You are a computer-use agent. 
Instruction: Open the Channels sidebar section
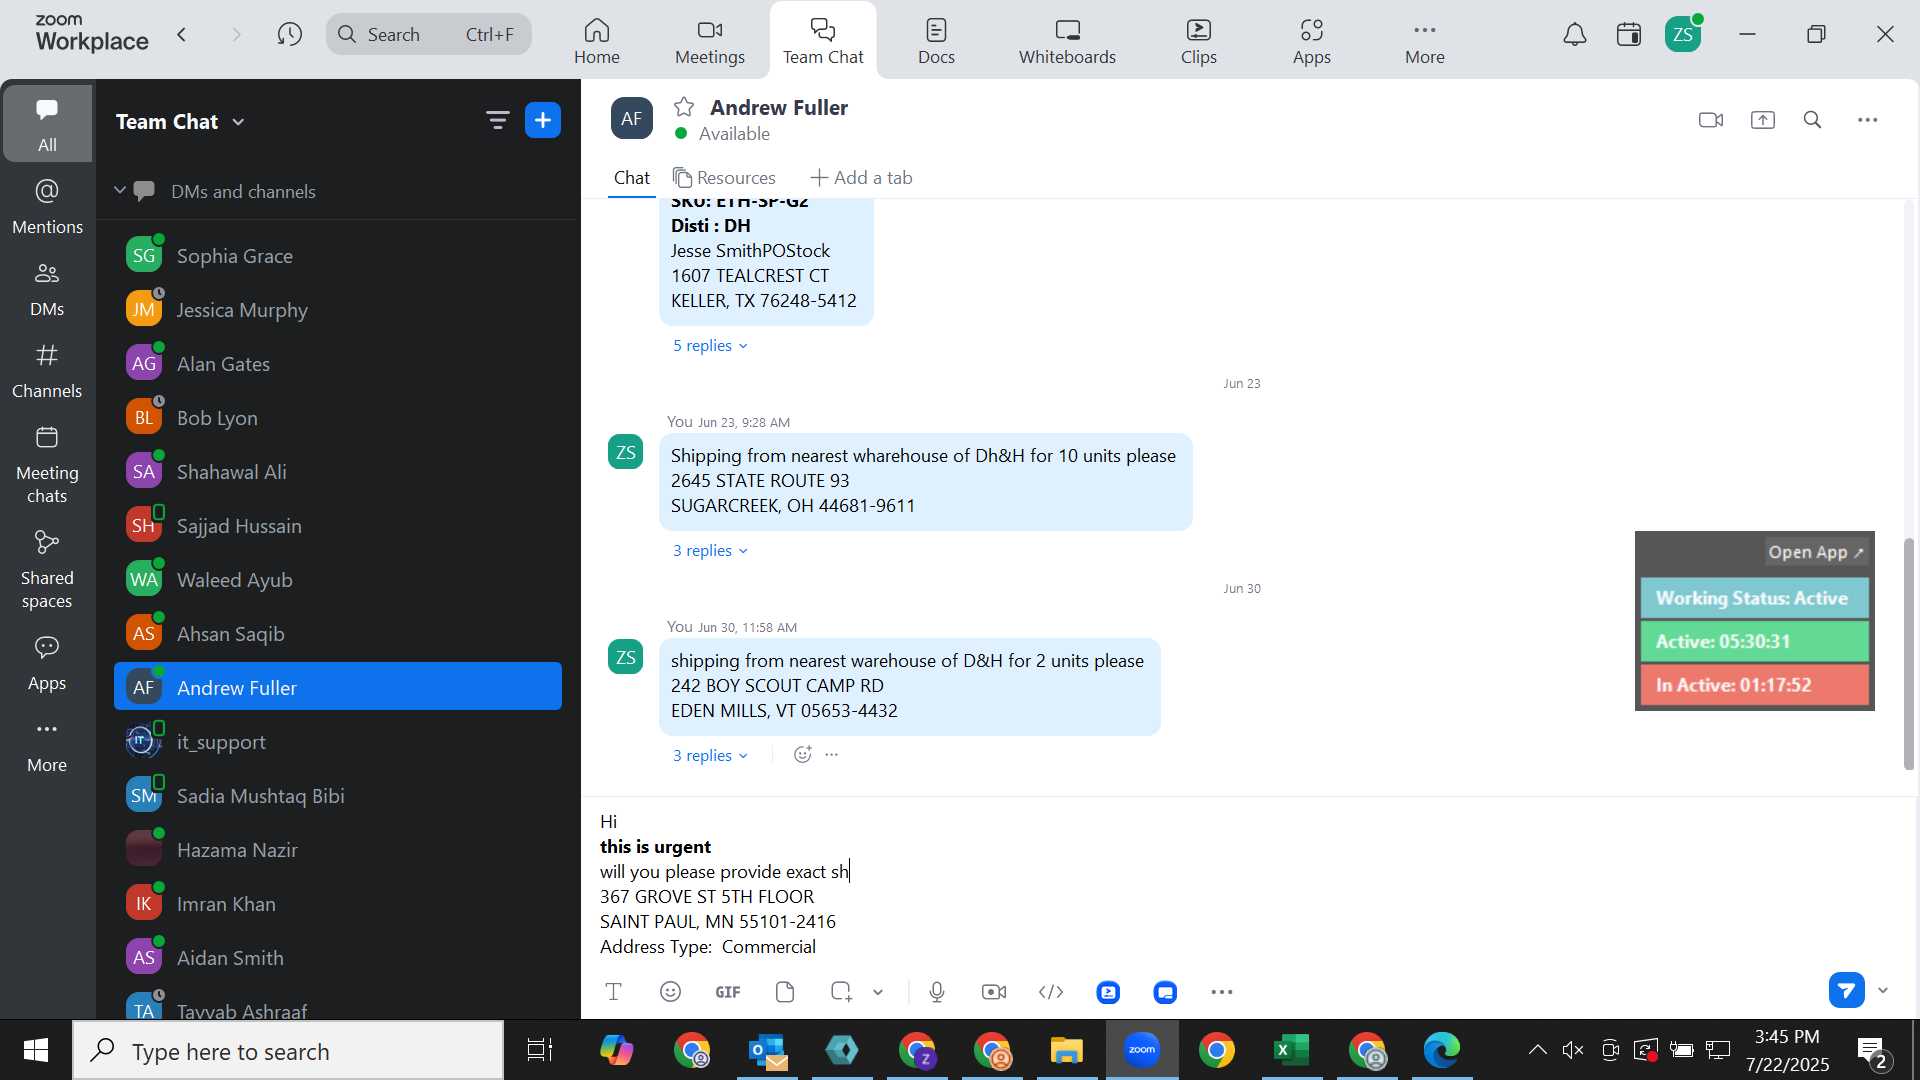47,371
